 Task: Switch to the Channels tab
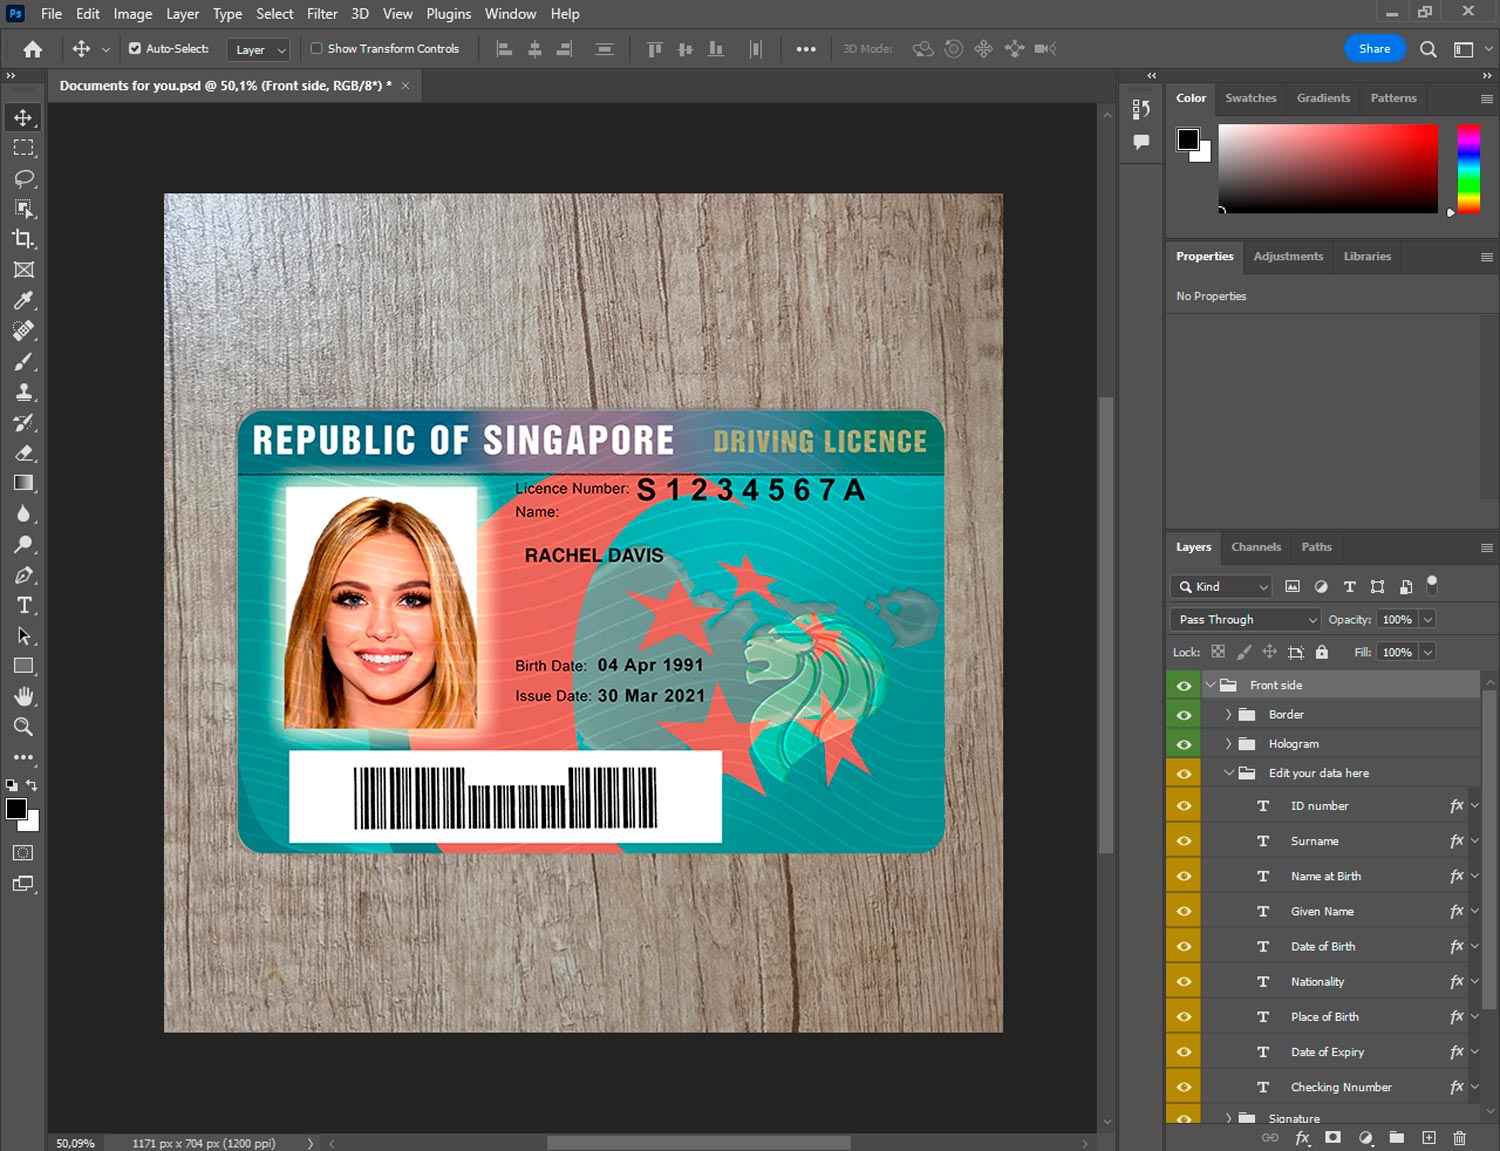[1255, 547]
